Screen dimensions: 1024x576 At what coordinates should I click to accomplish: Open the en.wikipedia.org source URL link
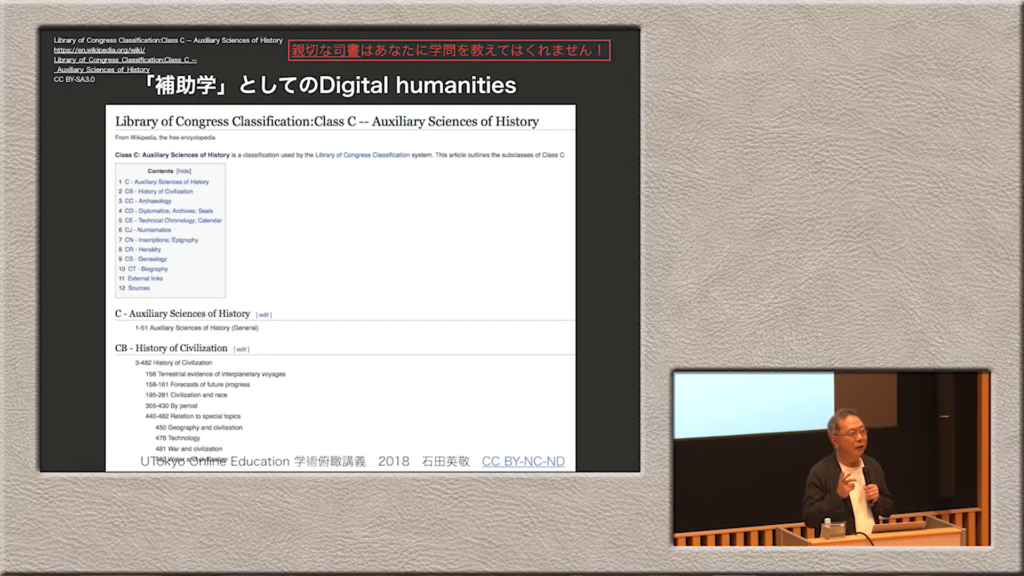125,59
